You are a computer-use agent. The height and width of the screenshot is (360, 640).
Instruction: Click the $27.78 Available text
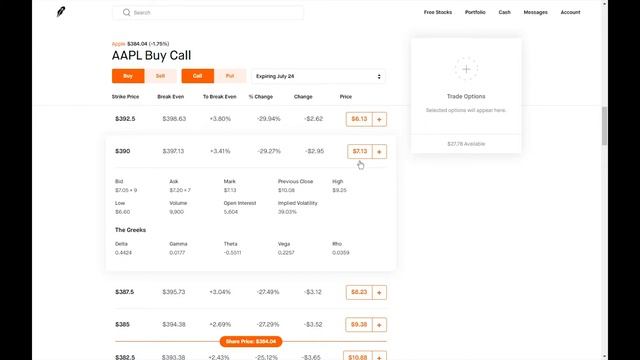466,144
